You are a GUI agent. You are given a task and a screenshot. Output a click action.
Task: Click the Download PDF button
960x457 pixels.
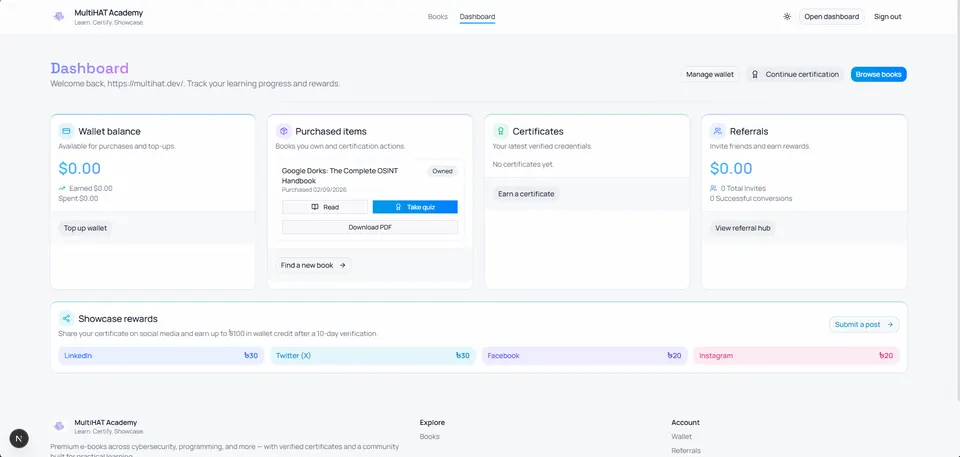[x=370, y=227]
